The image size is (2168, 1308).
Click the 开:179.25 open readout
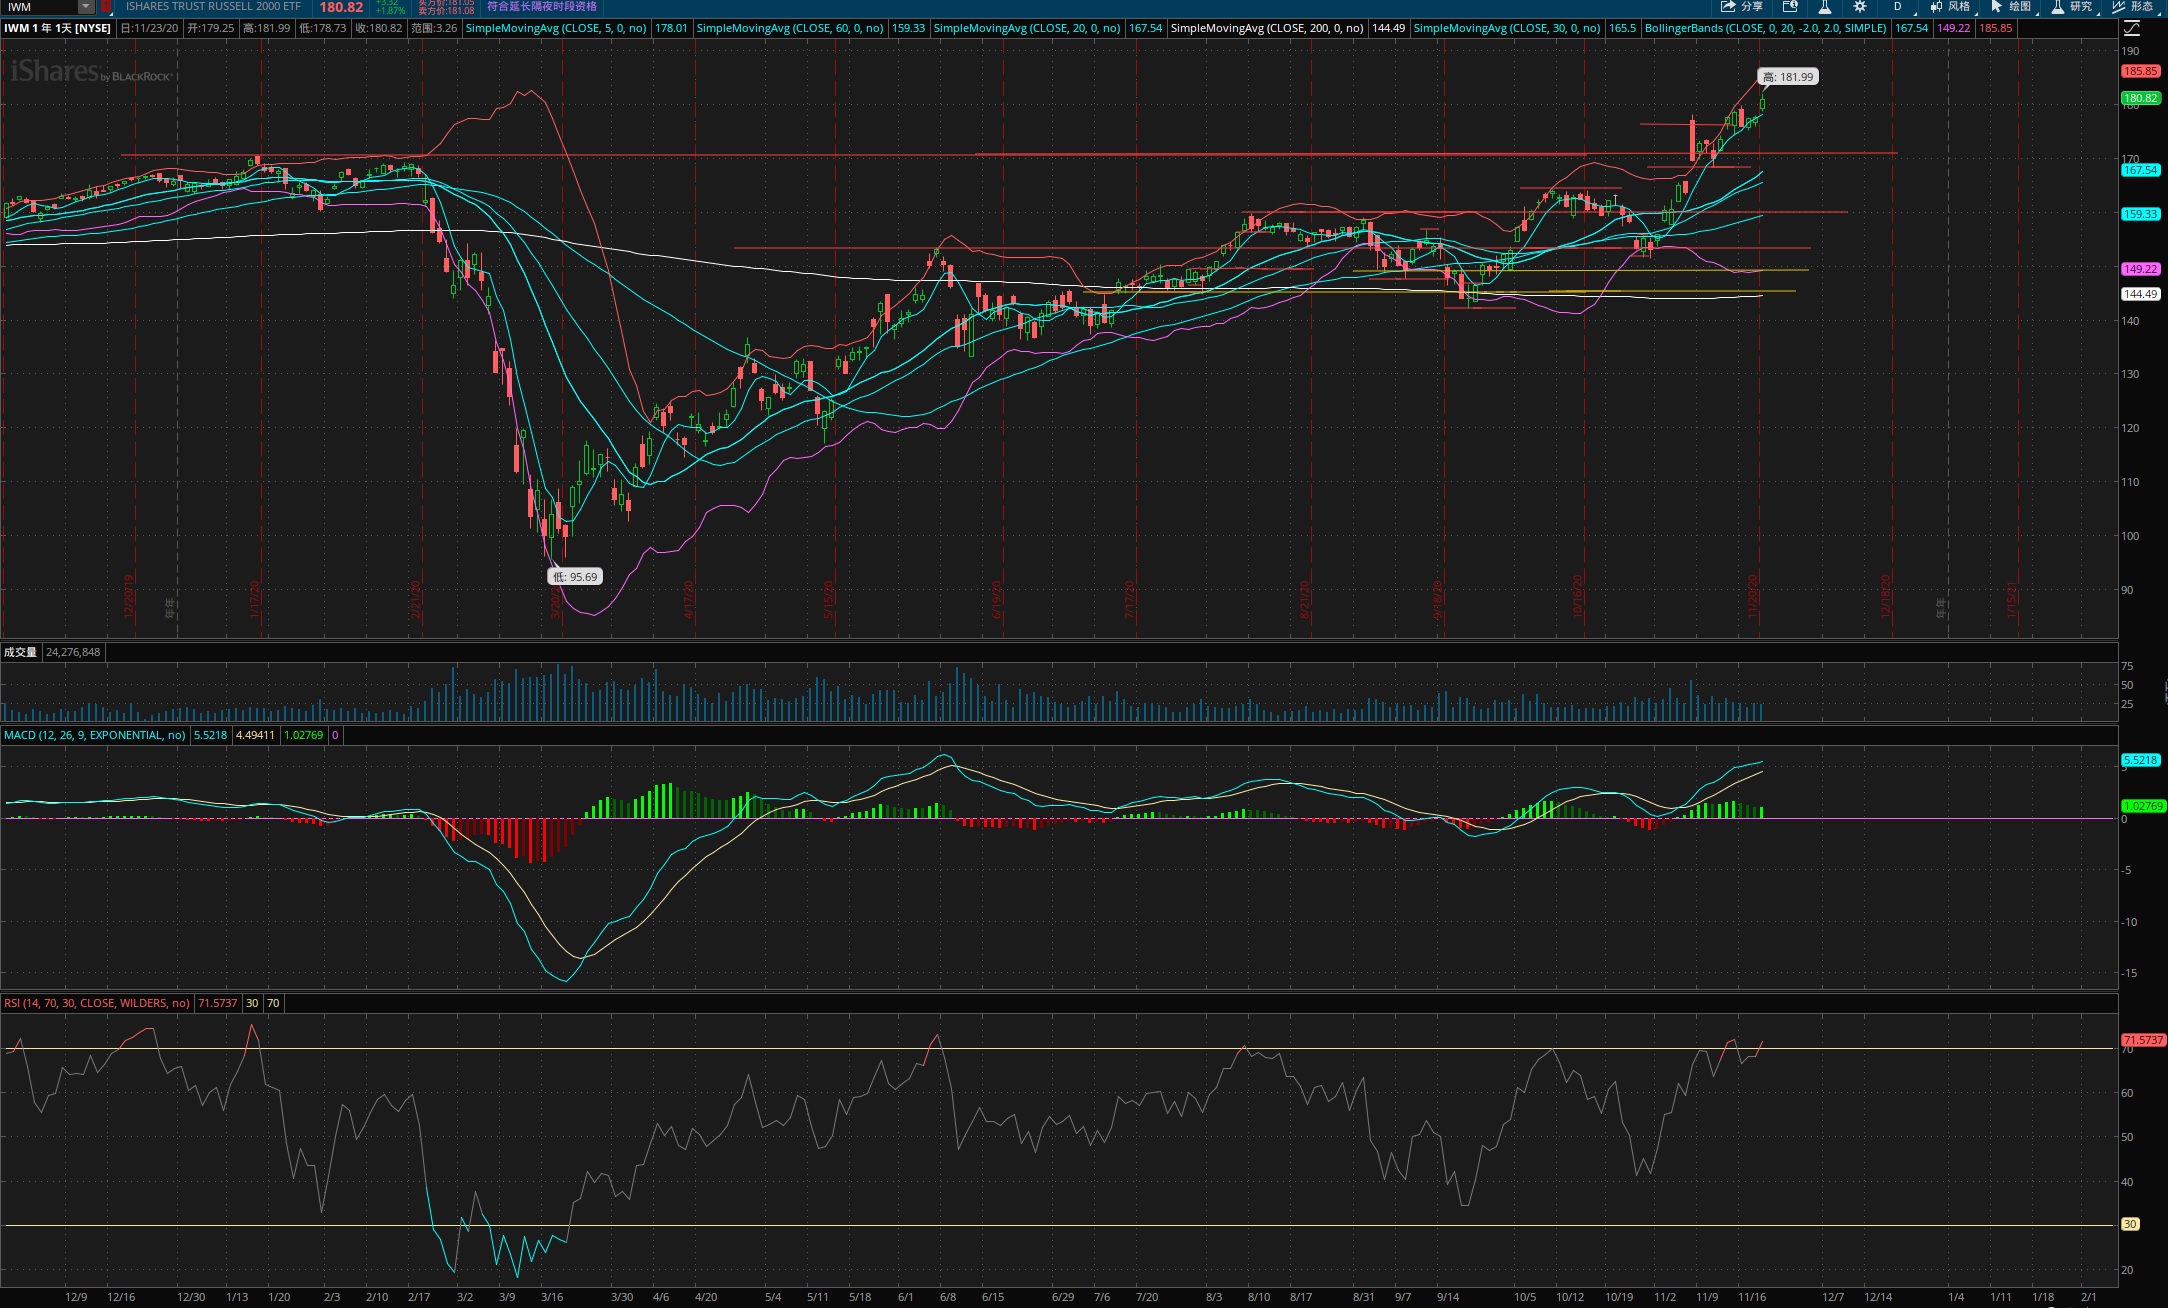211,28
